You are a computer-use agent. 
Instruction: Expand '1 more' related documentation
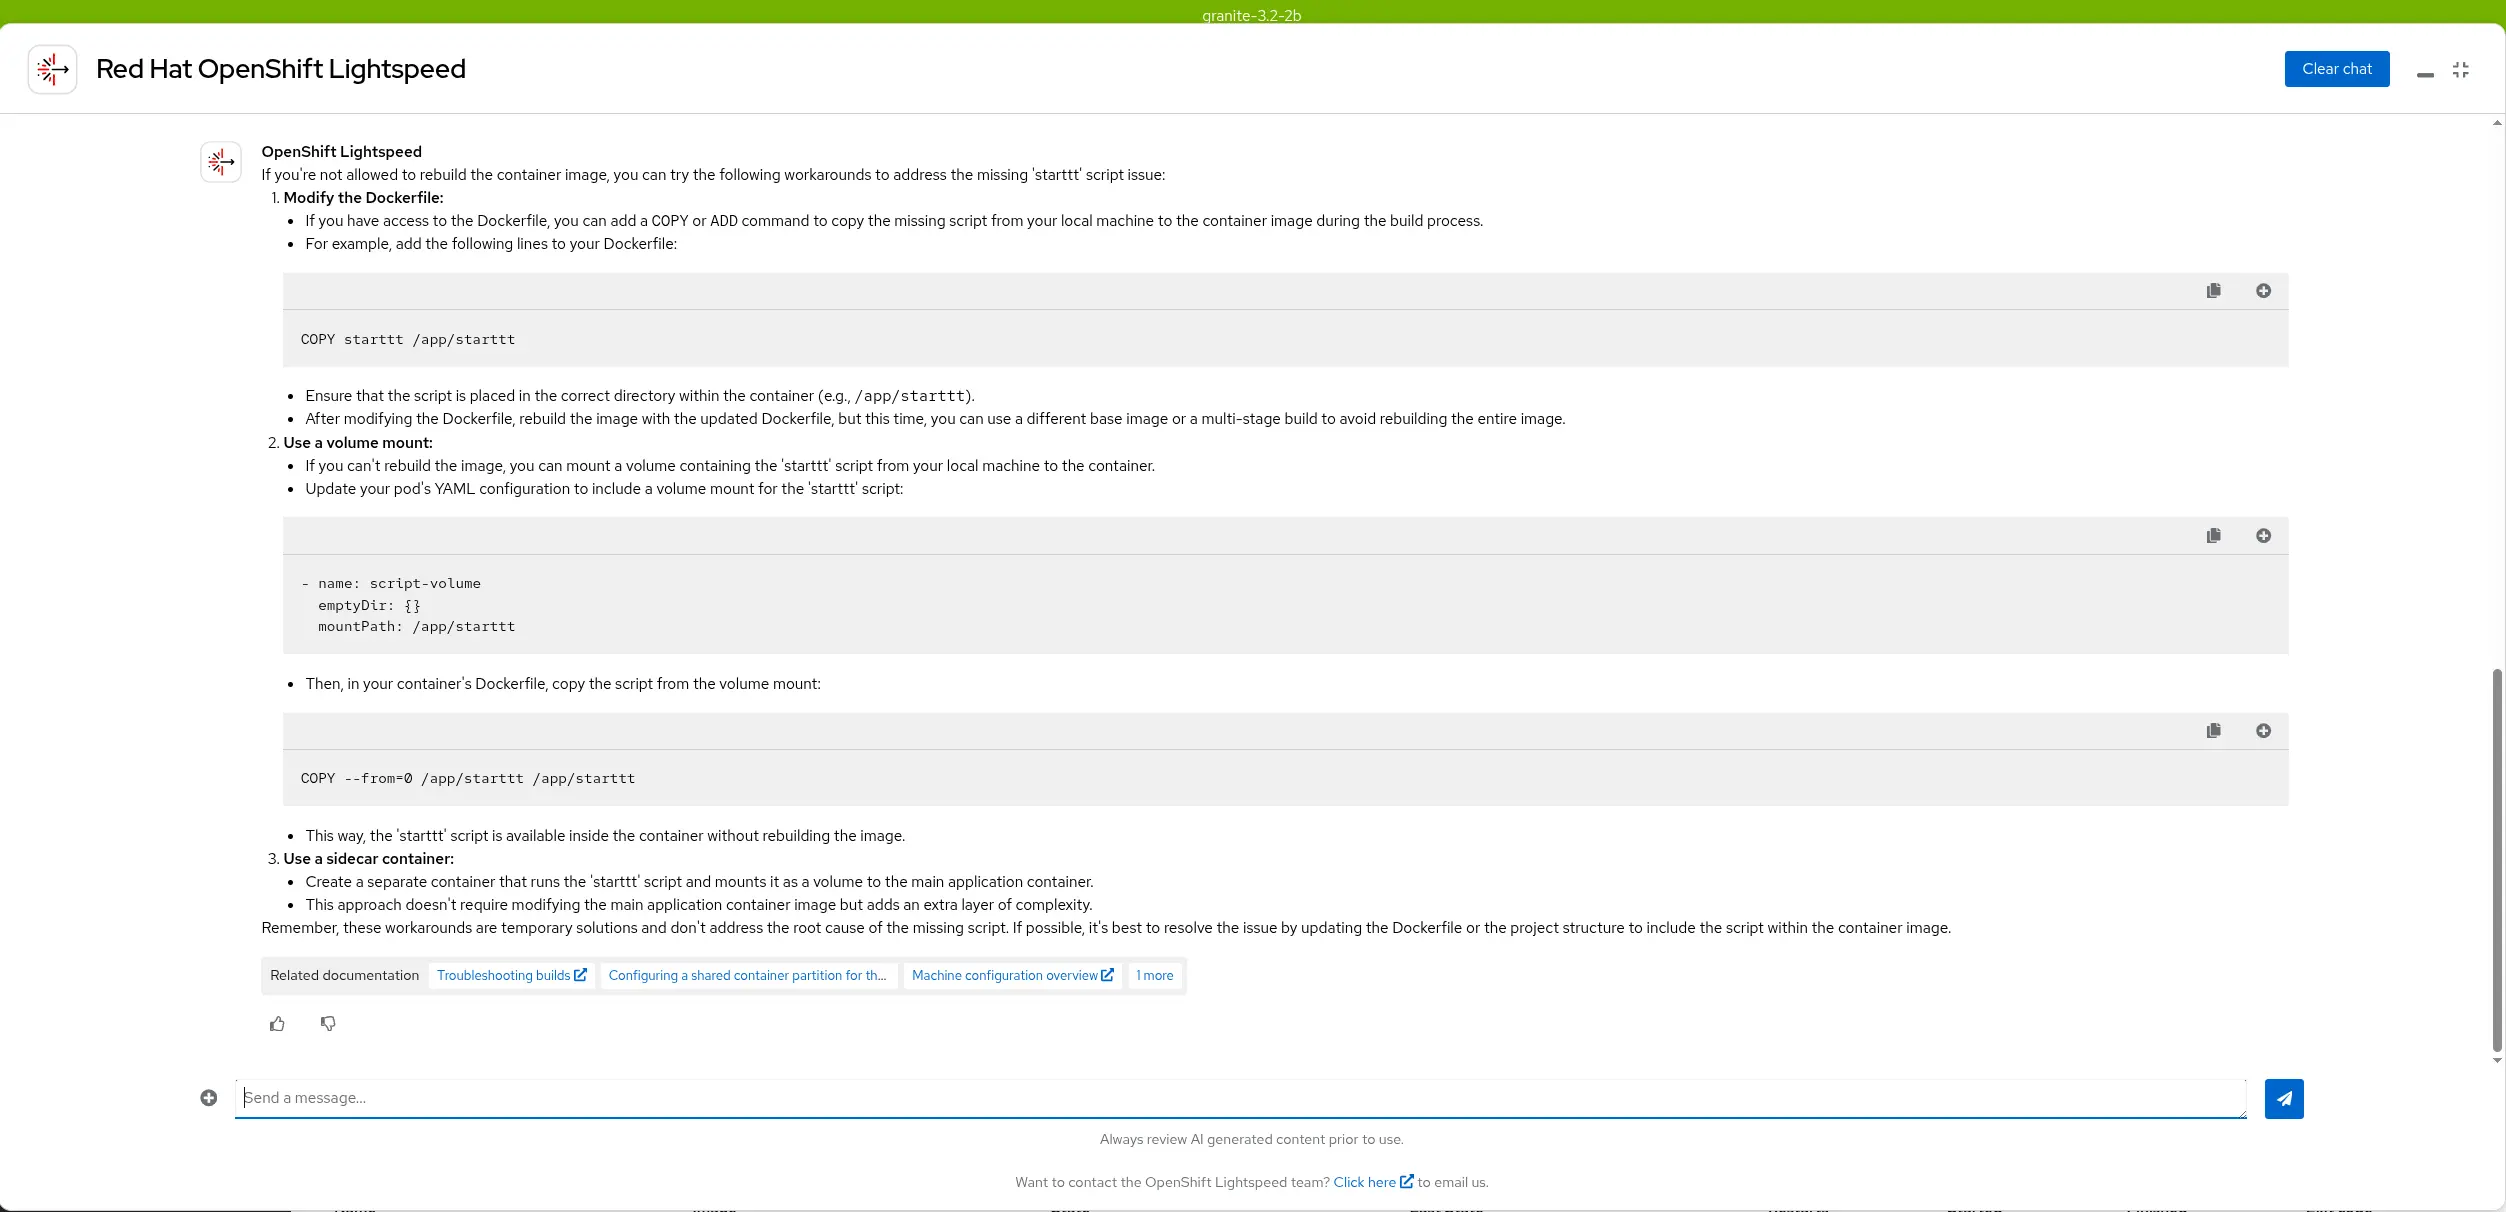coord(1155,976)
